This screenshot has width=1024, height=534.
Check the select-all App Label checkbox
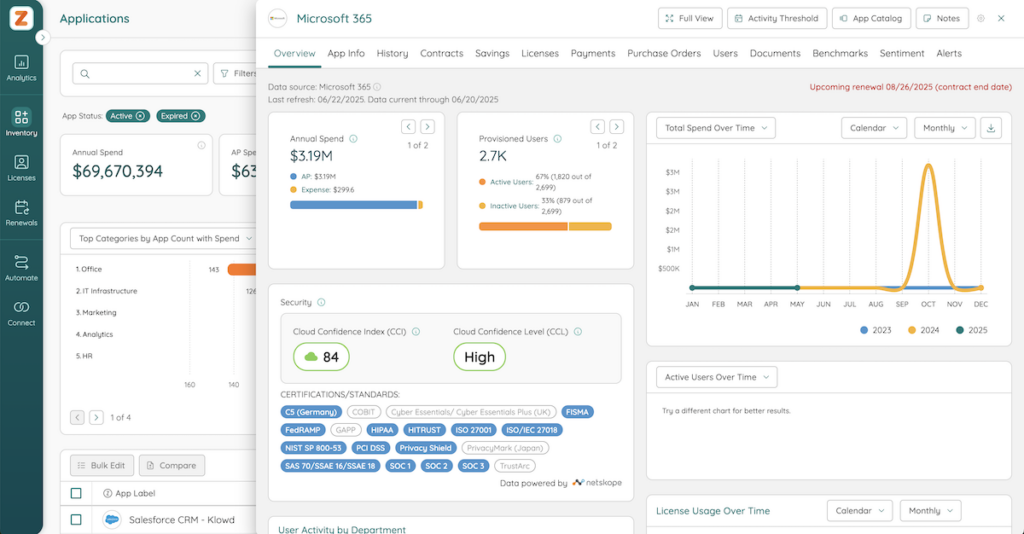76,494
